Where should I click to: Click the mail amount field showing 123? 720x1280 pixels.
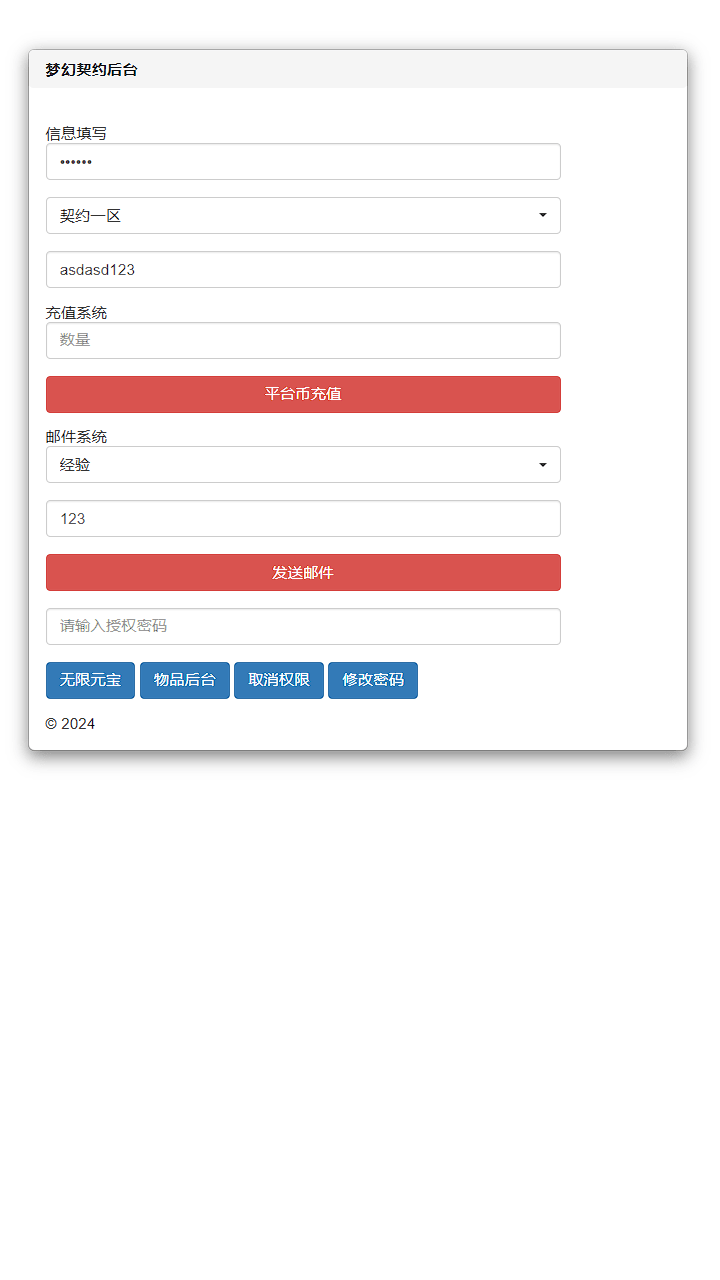(303, 518)
